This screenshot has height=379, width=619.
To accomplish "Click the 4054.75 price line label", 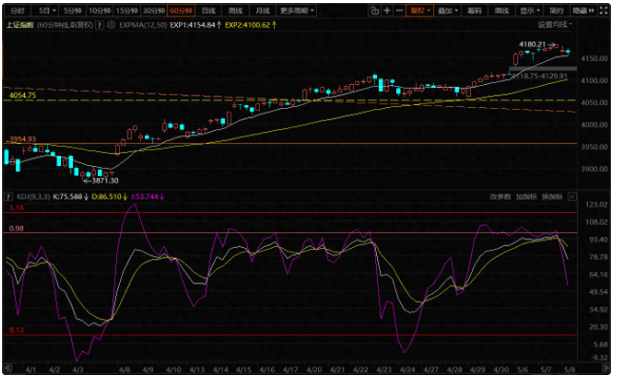I will [23, 96].
